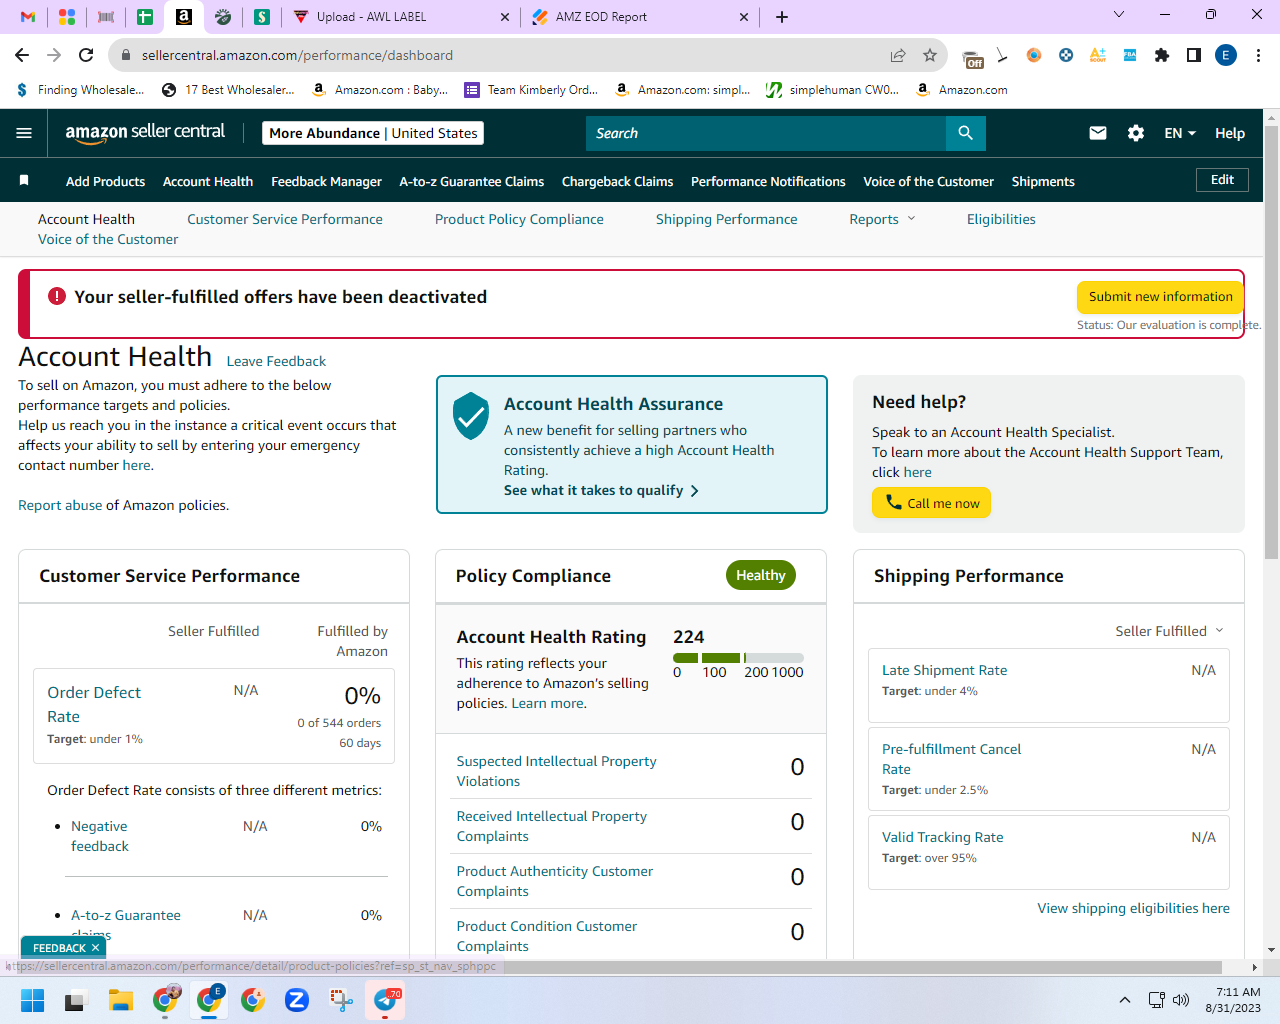Open the Chrome extensions puzzle icon
Viewport: 1280px width, 1024px height.
coord(1162,55)
